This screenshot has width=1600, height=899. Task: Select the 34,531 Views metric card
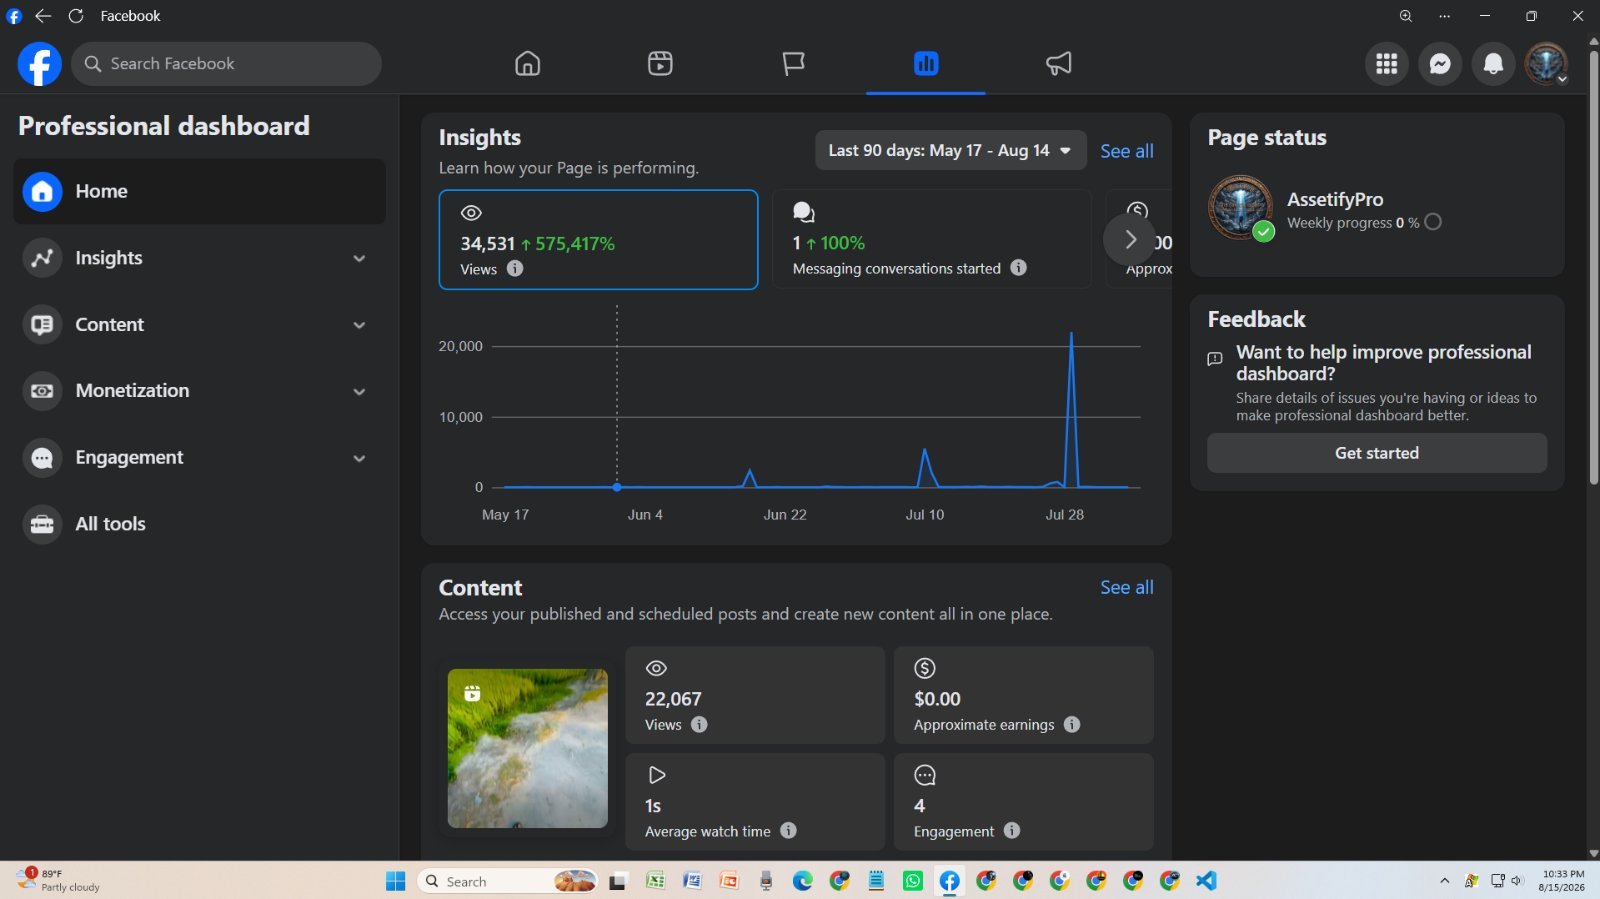[x=598, y=239]
